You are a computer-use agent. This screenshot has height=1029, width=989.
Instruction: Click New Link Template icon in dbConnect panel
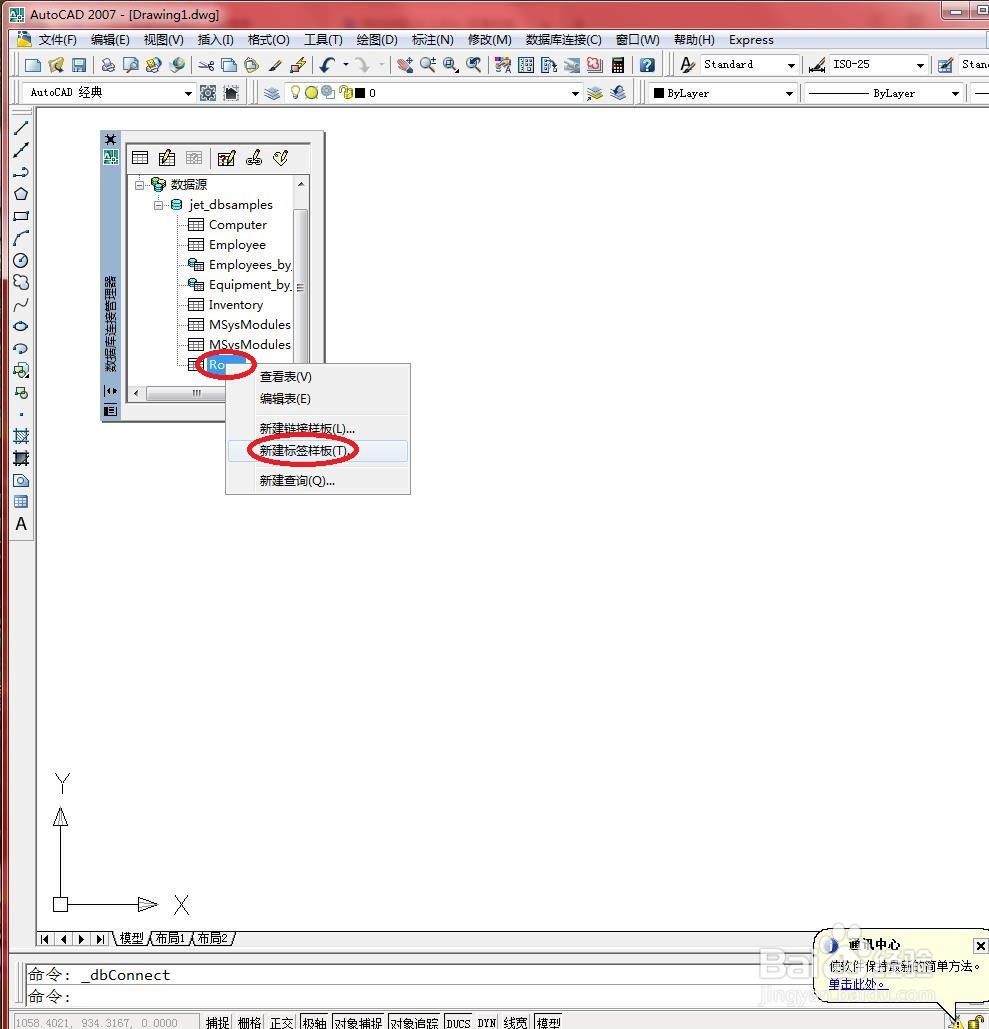coord(254,158)
